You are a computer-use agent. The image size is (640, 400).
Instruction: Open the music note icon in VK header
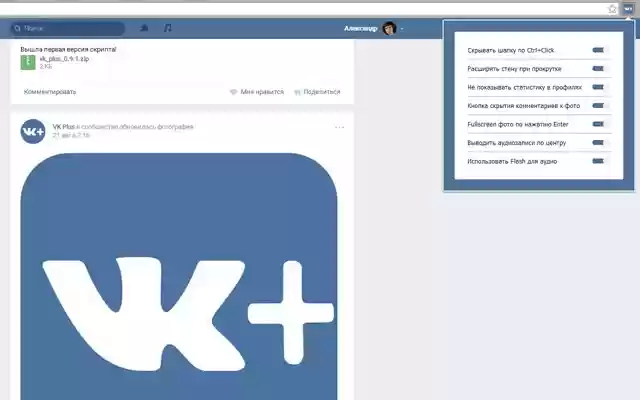coord(167,28)
